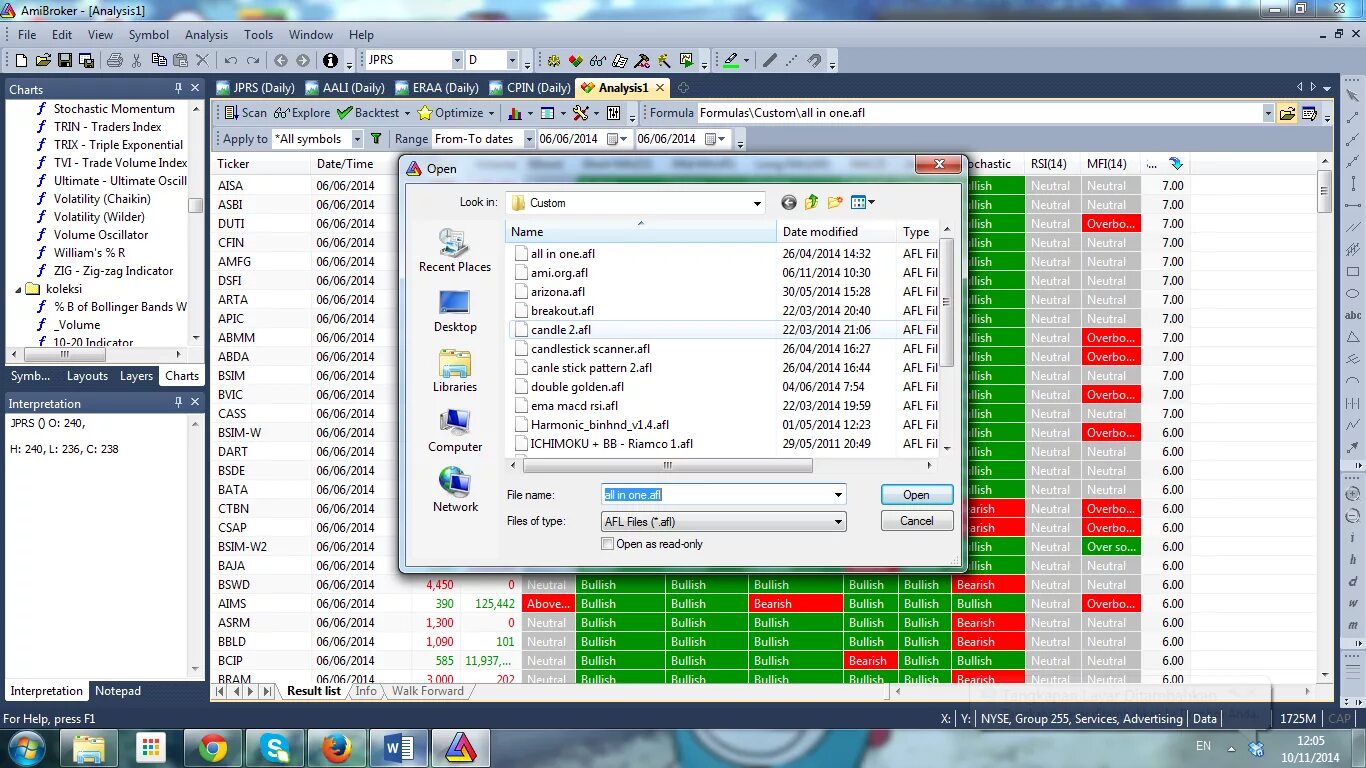
Task: Click the Cancel button in dialog
Action: click(x=916, y=521)
